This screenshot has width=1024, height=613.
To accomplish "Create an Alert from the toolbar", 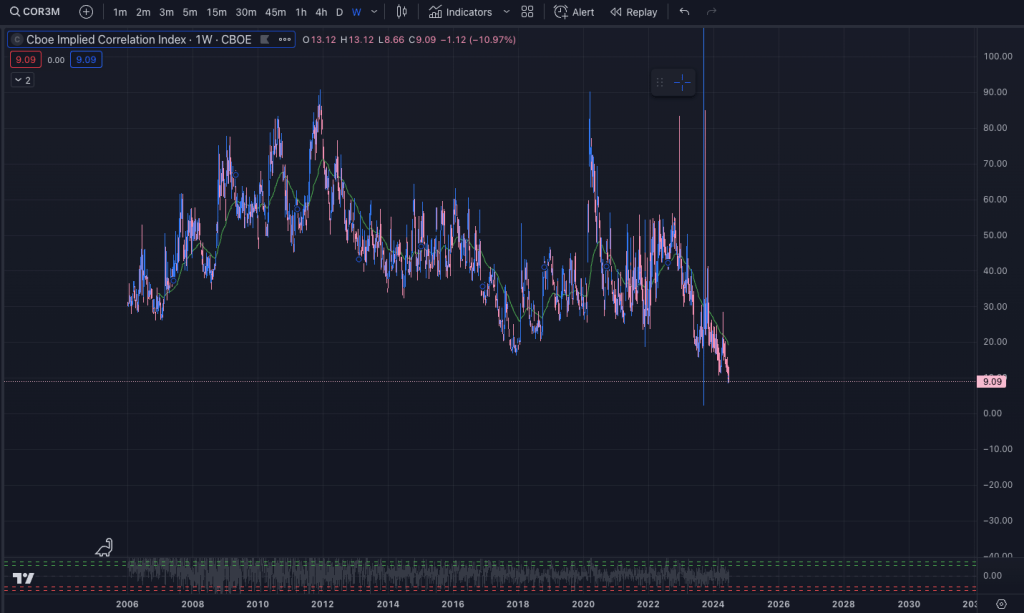I will [574, 12].
